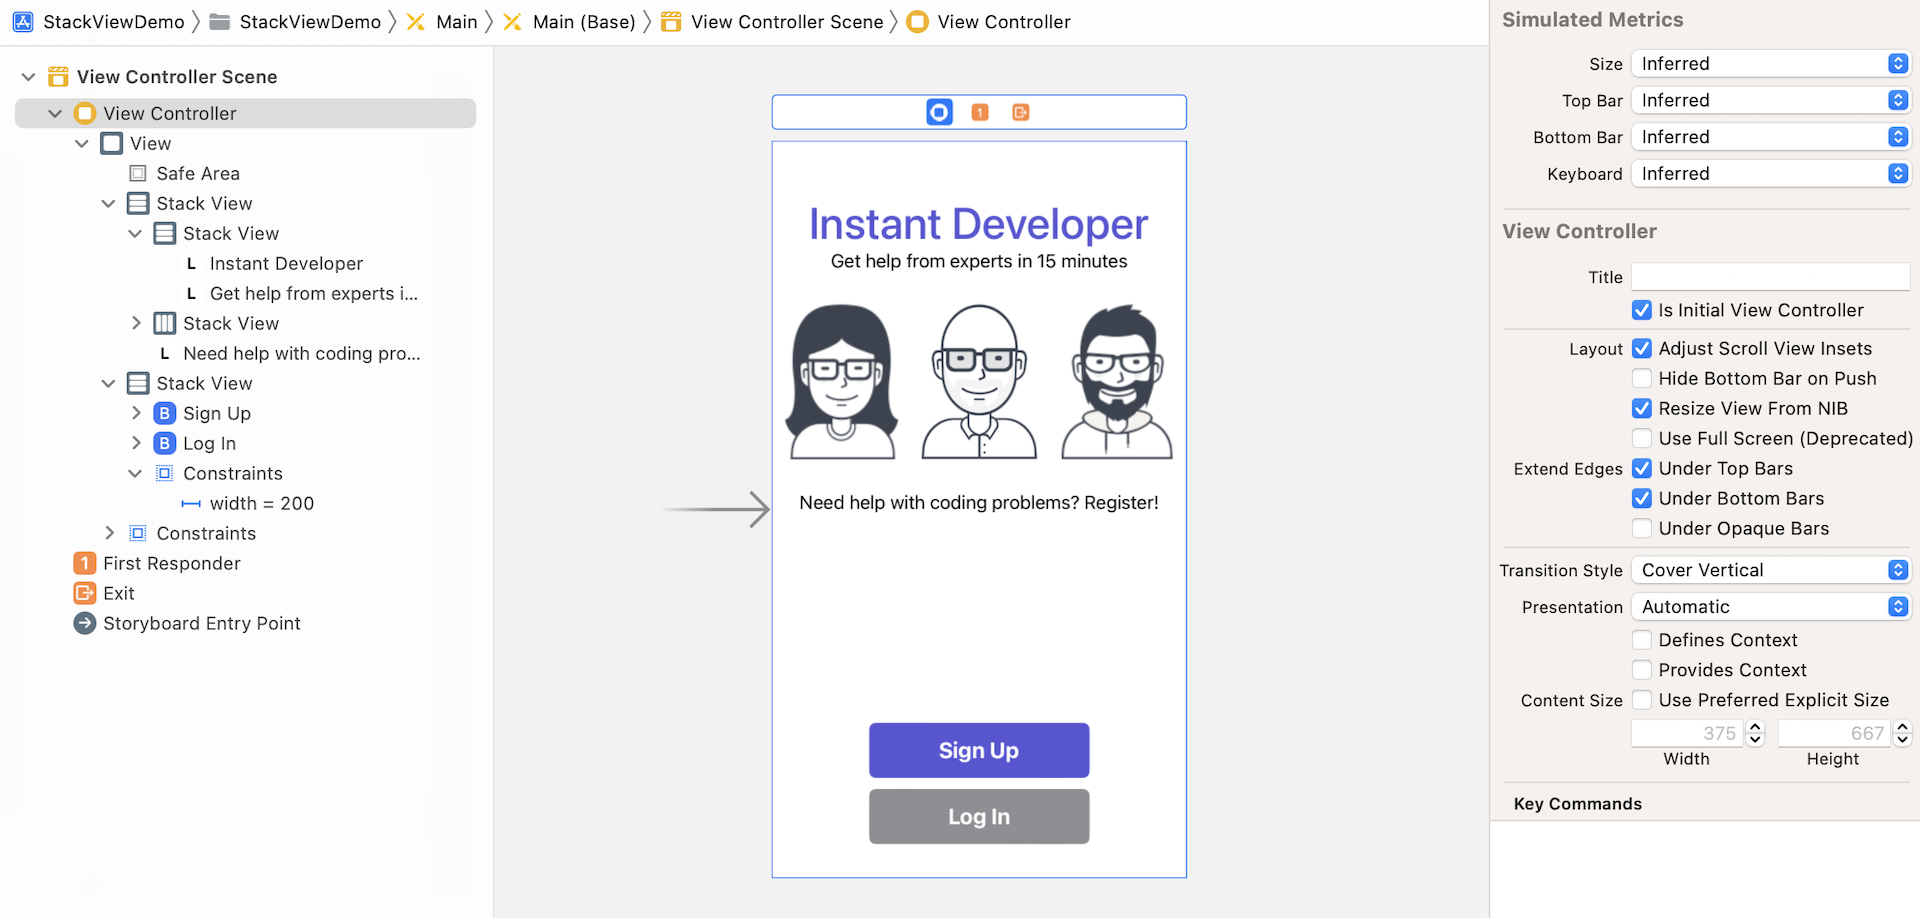Uncheck Is Initial View Controller
The width and height of the screenshot is (1920, 918).
click(1642, 310)
